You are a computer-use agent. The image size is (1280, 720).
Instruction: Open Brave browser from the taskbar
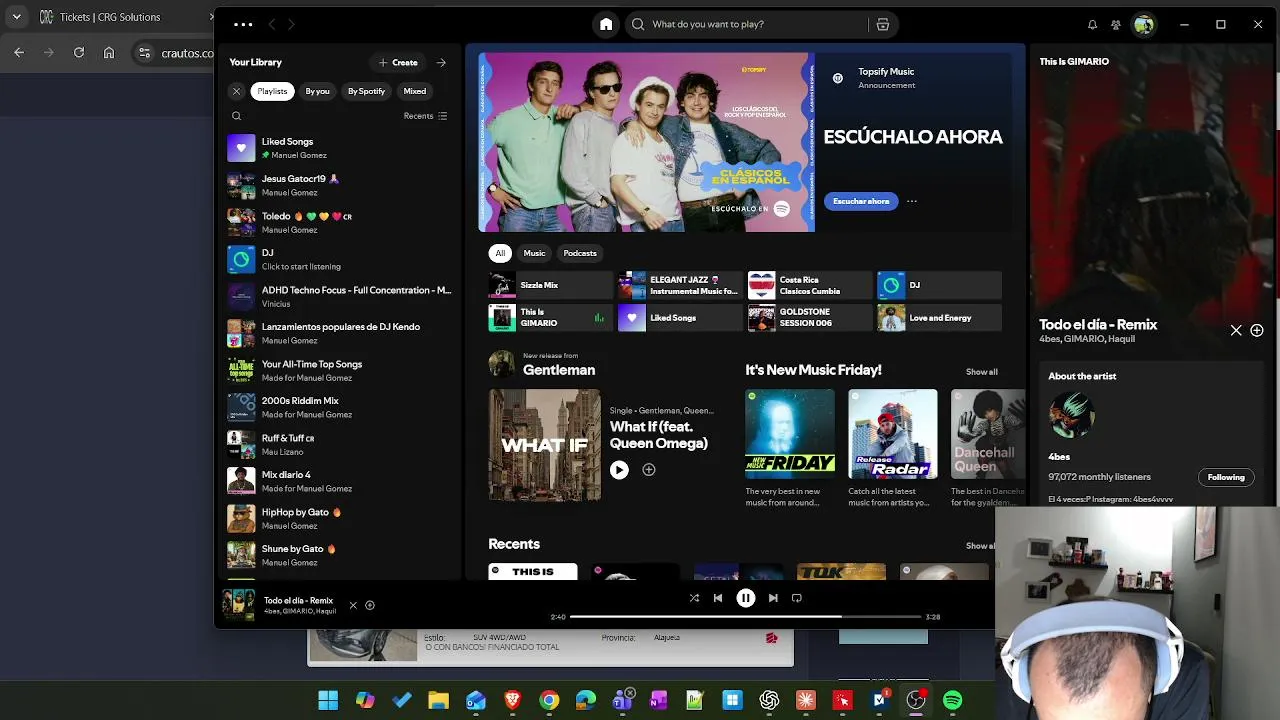[x=513, y=701]
